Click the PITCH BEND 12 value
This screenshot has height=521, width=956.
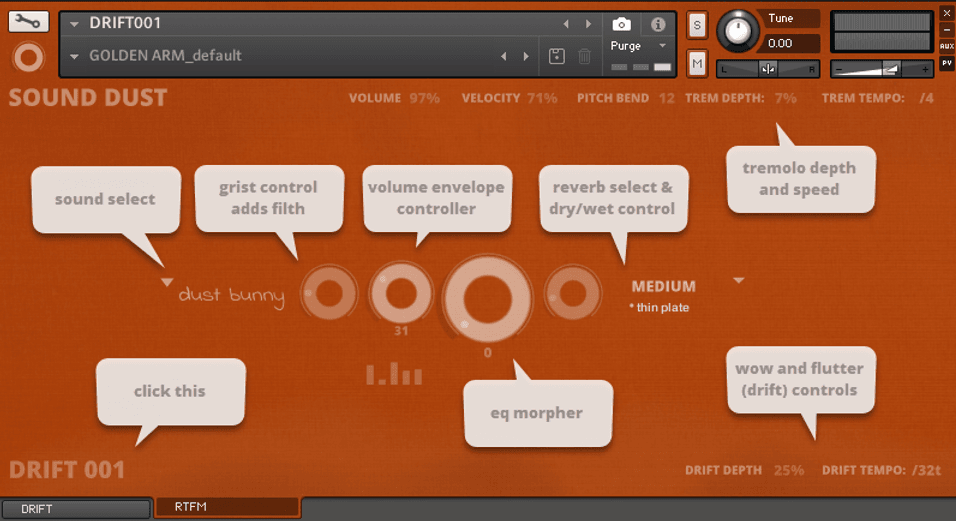pyautogui.click(x=666, y=98)
